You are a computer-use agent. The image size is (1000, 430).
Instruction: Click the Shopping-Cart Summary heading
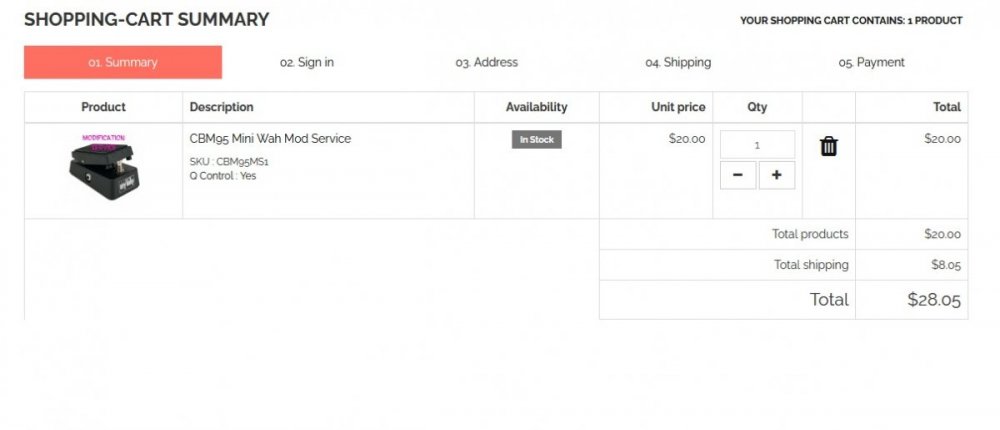coord(146,20)
